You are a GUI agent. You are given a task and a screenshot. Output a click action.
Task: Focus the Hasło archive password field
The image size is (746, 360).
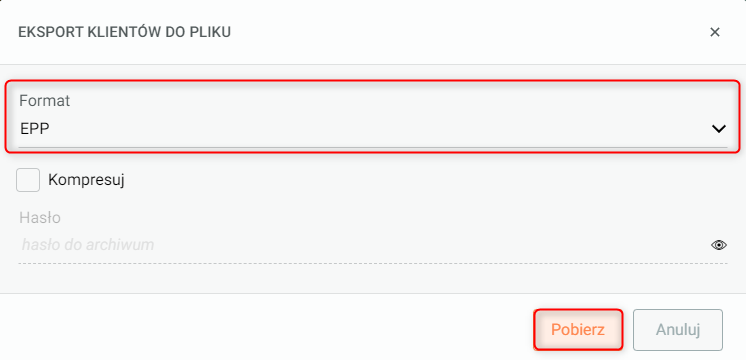pos(373,245)
